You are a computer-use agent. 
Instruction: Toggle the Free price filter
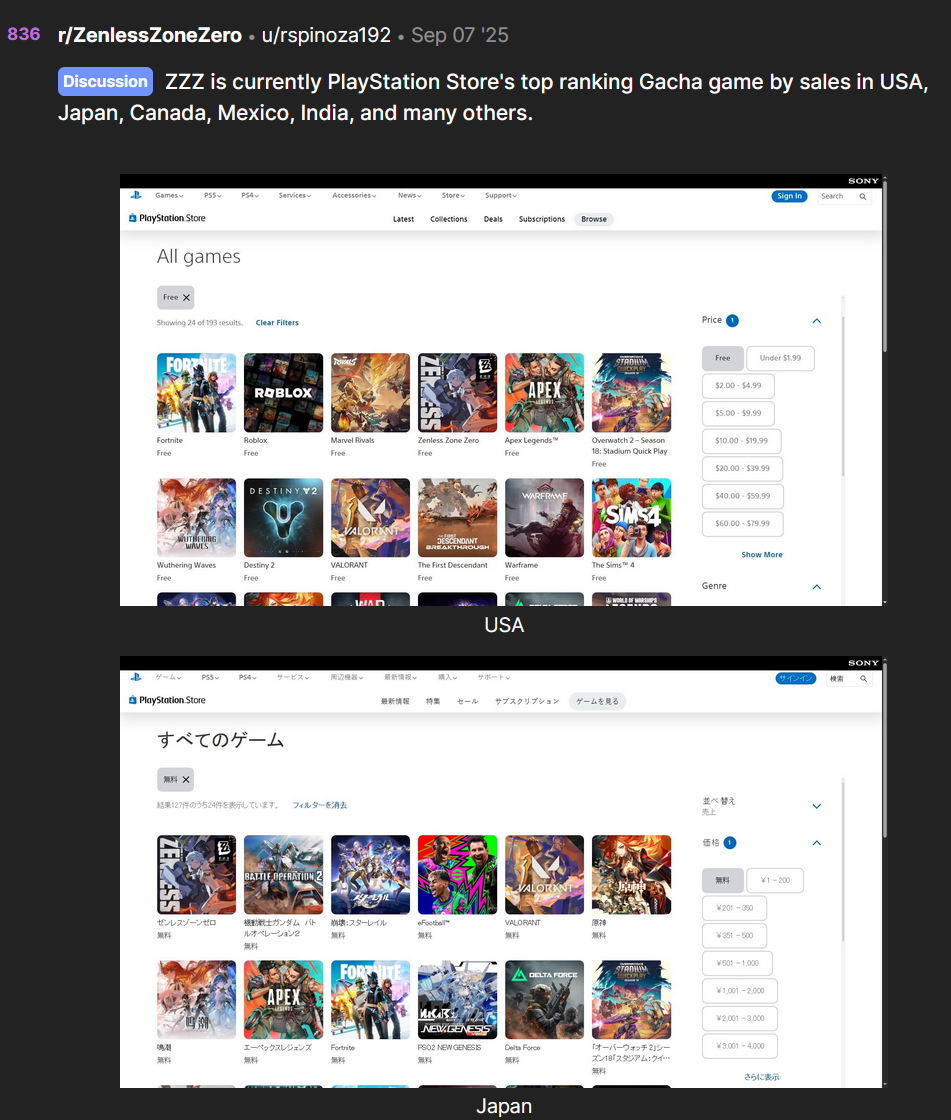(723, 358)
